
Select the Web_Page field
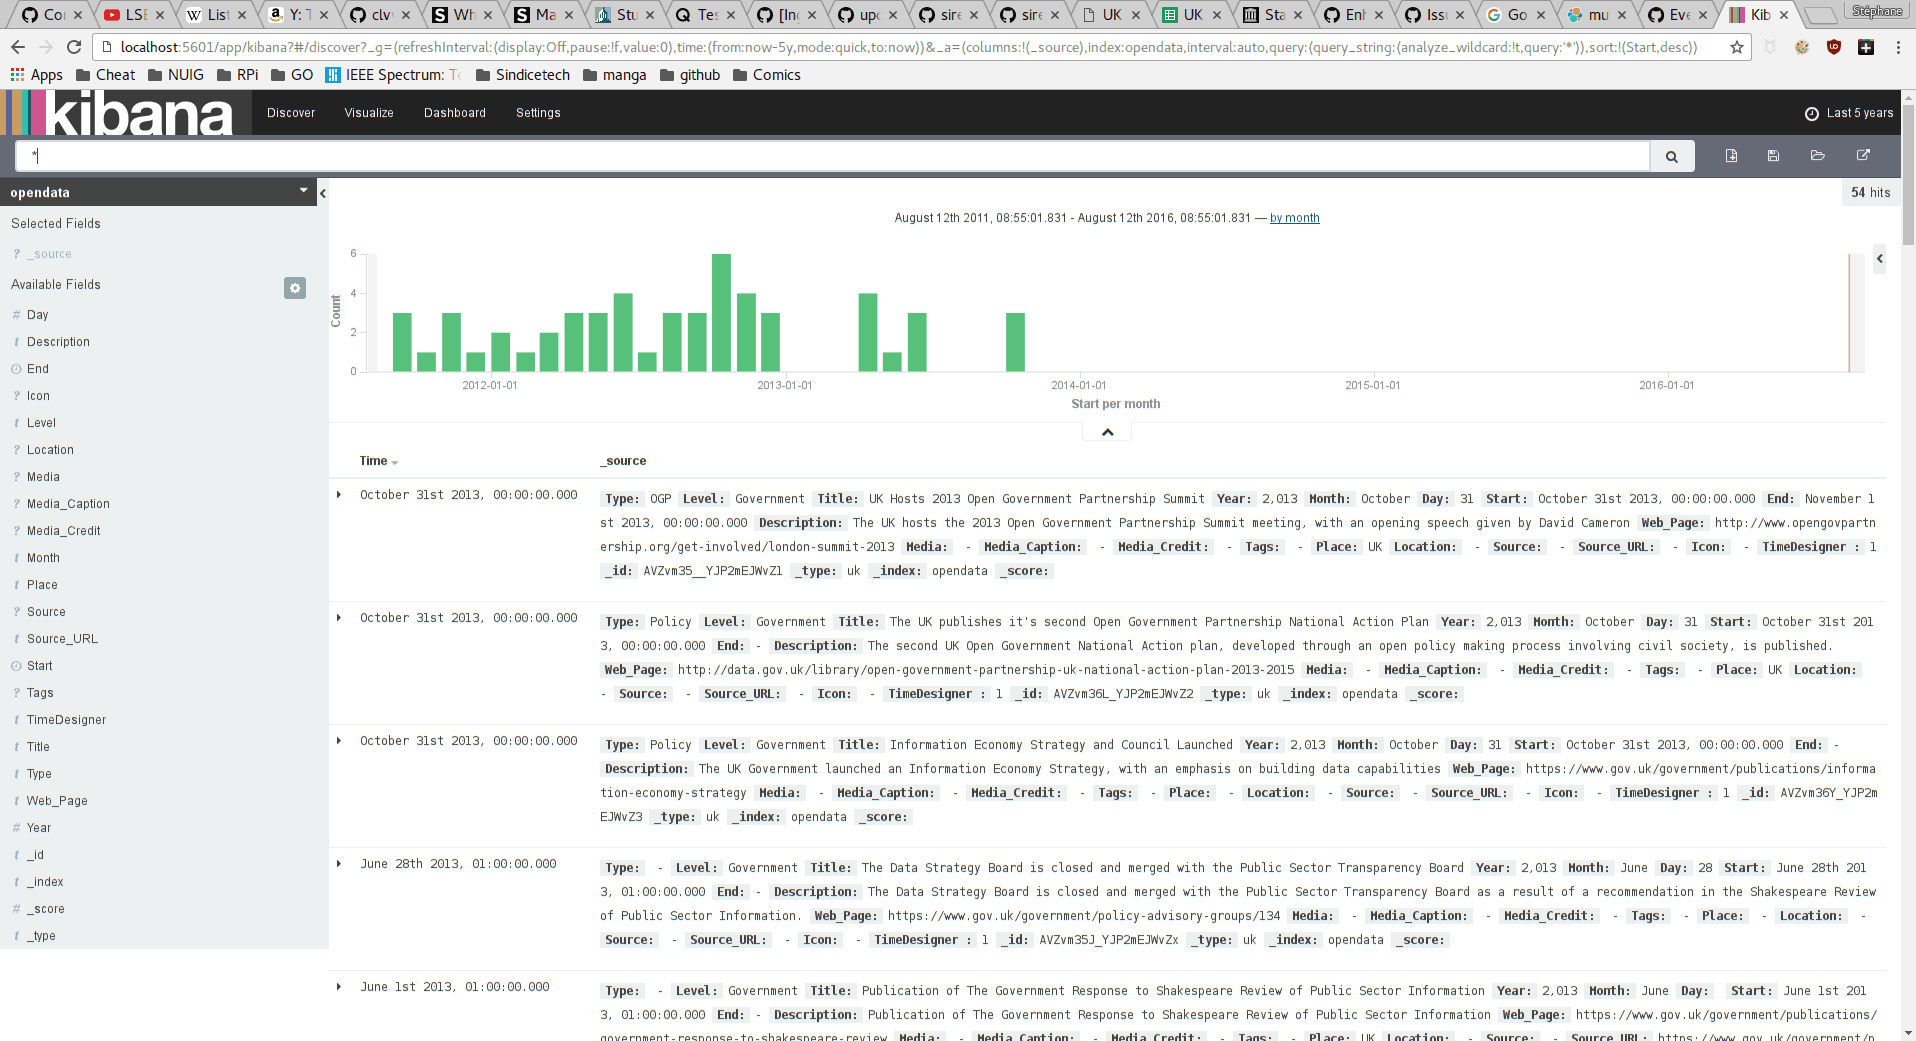[57, 801]
